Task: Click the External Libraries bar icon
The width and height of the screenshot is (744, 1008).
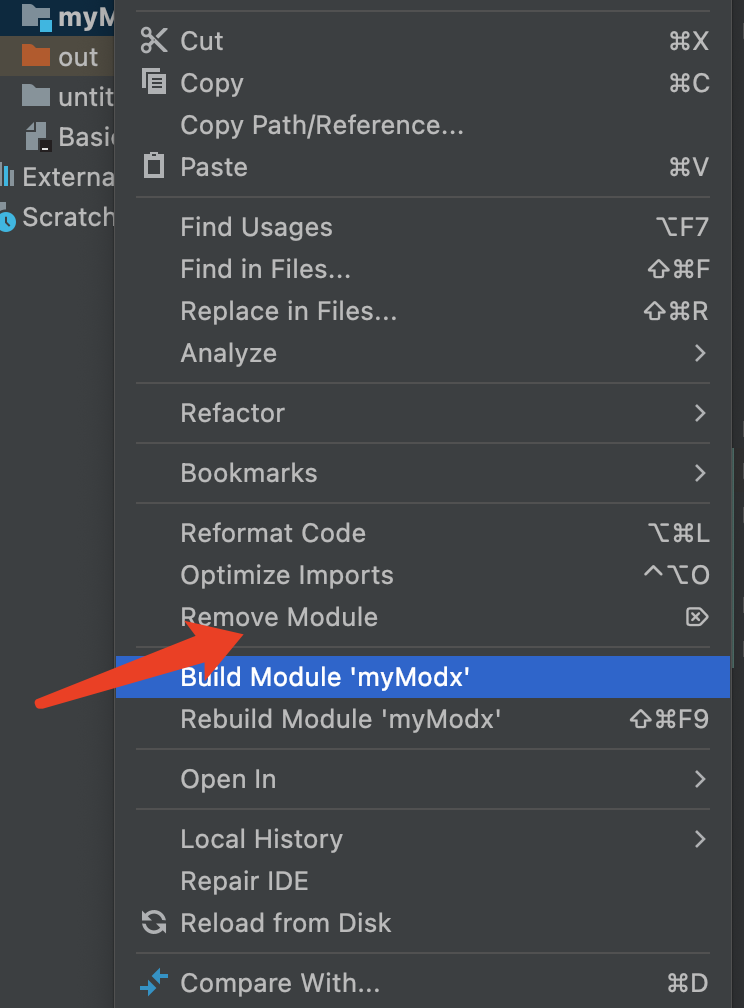Action: [8, 177]
